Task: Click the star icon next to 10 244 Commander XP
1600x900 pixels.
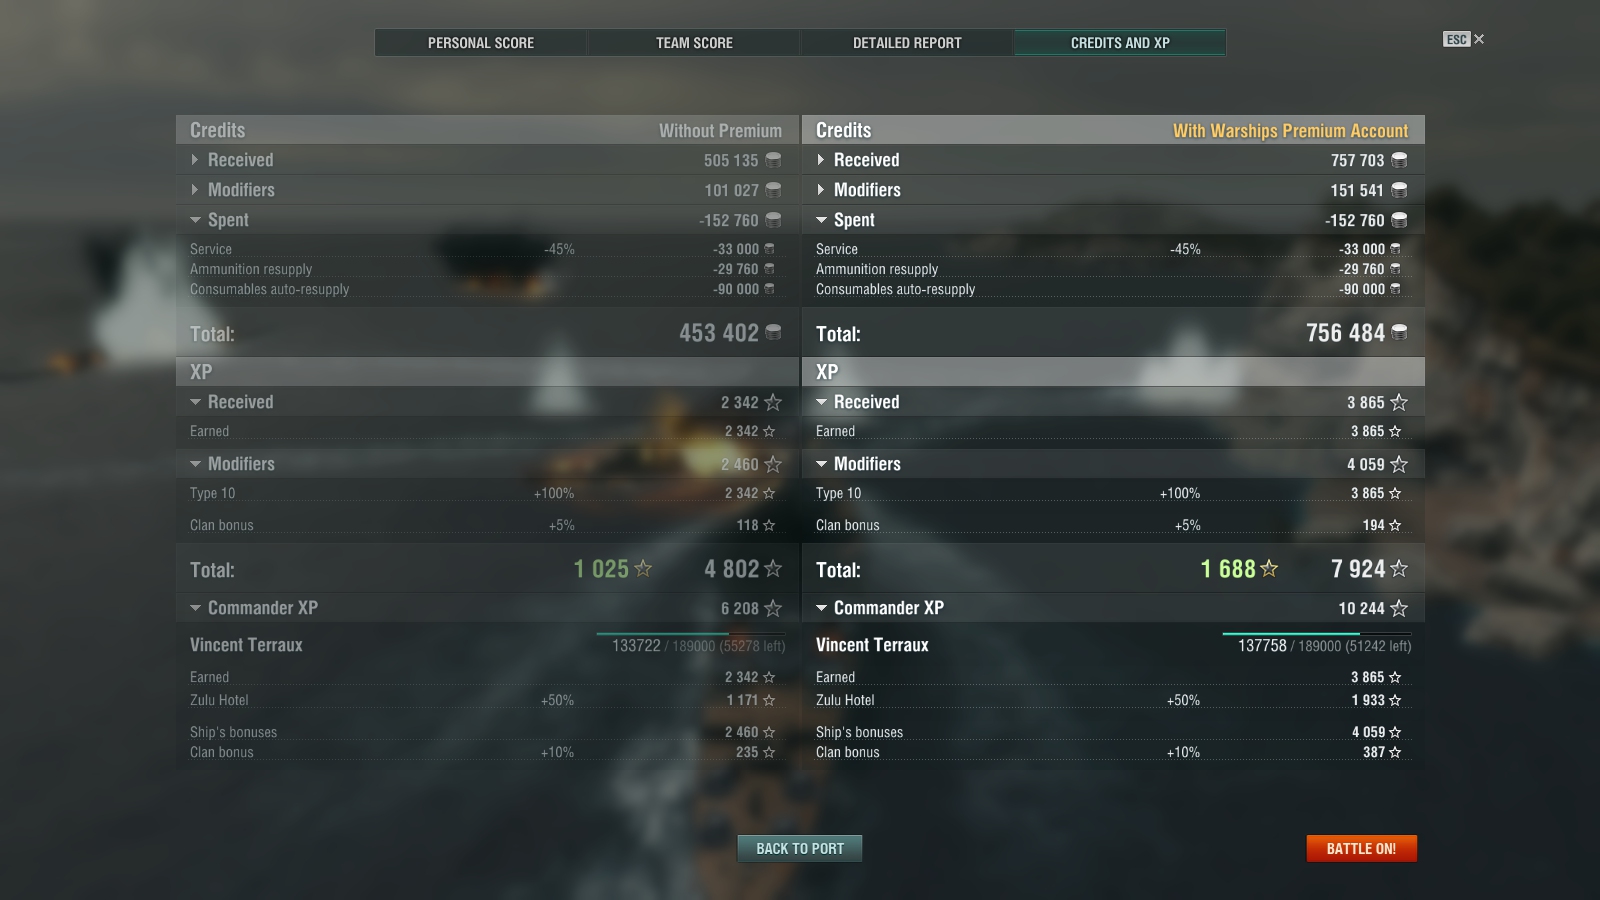Action: pyautogui.click(x=1399, y=608)
